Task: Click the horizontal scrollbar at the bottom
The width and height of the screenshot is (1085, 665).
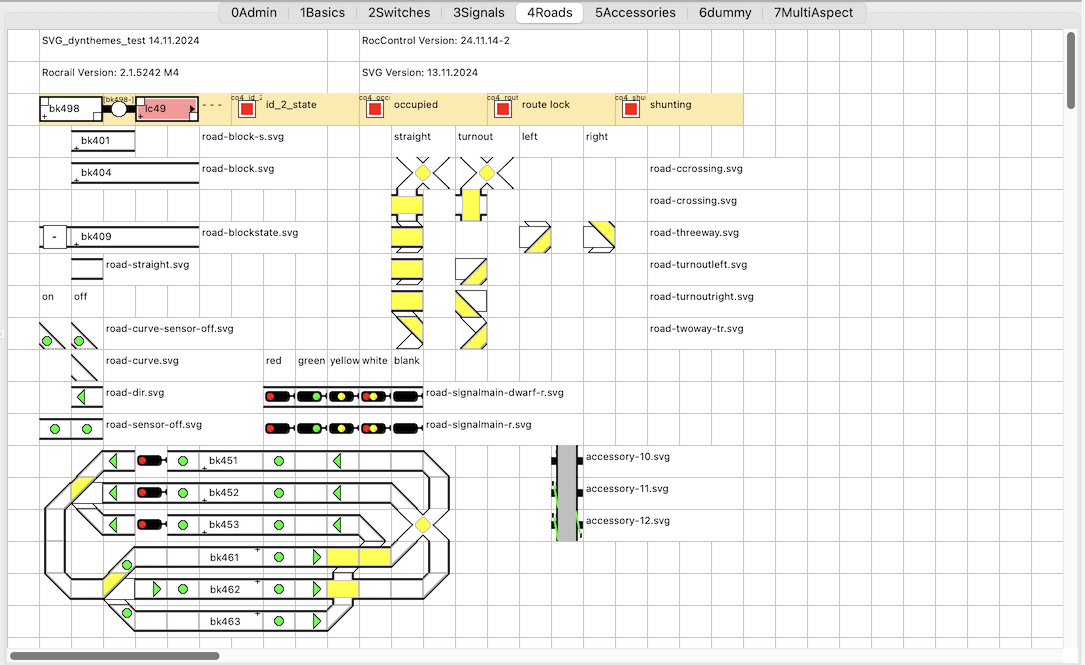Action: 114,656
